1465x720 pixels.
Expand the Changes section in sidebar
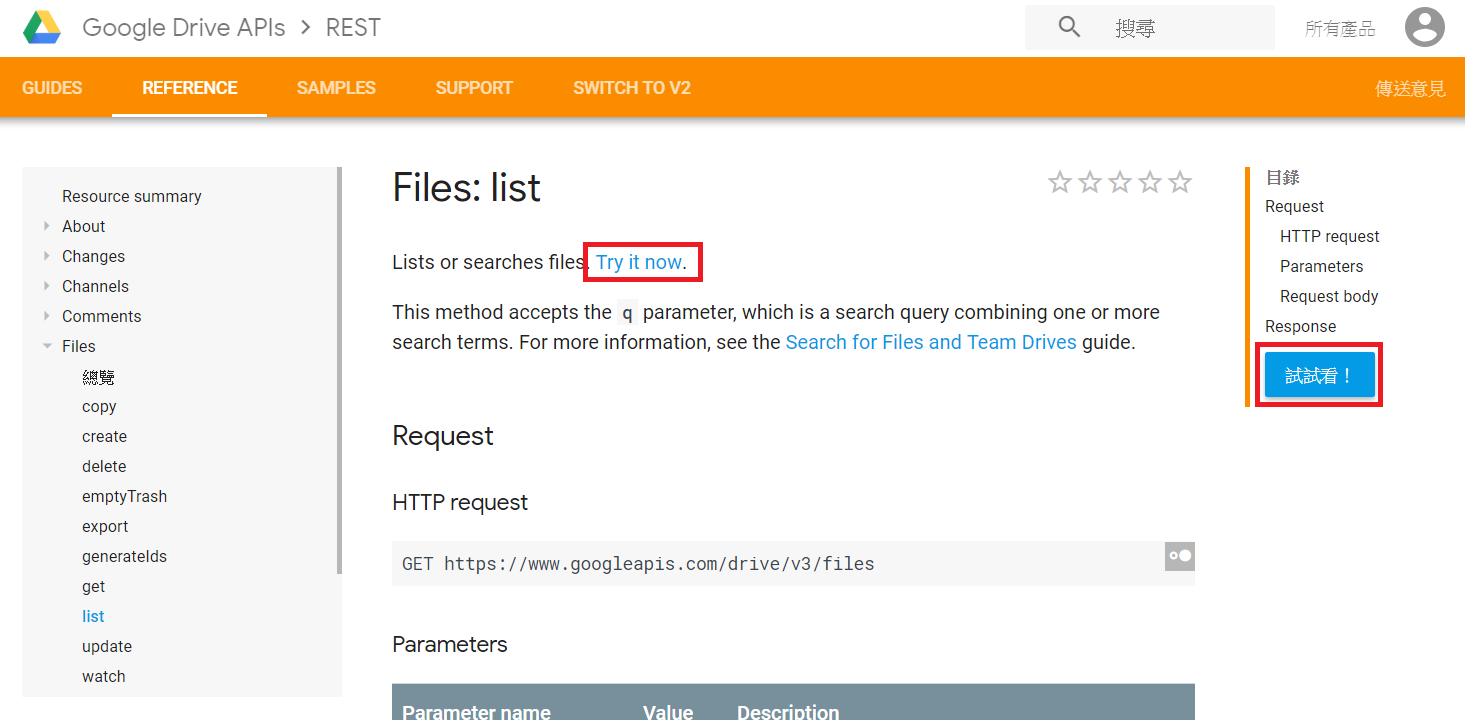pos(47,256)
